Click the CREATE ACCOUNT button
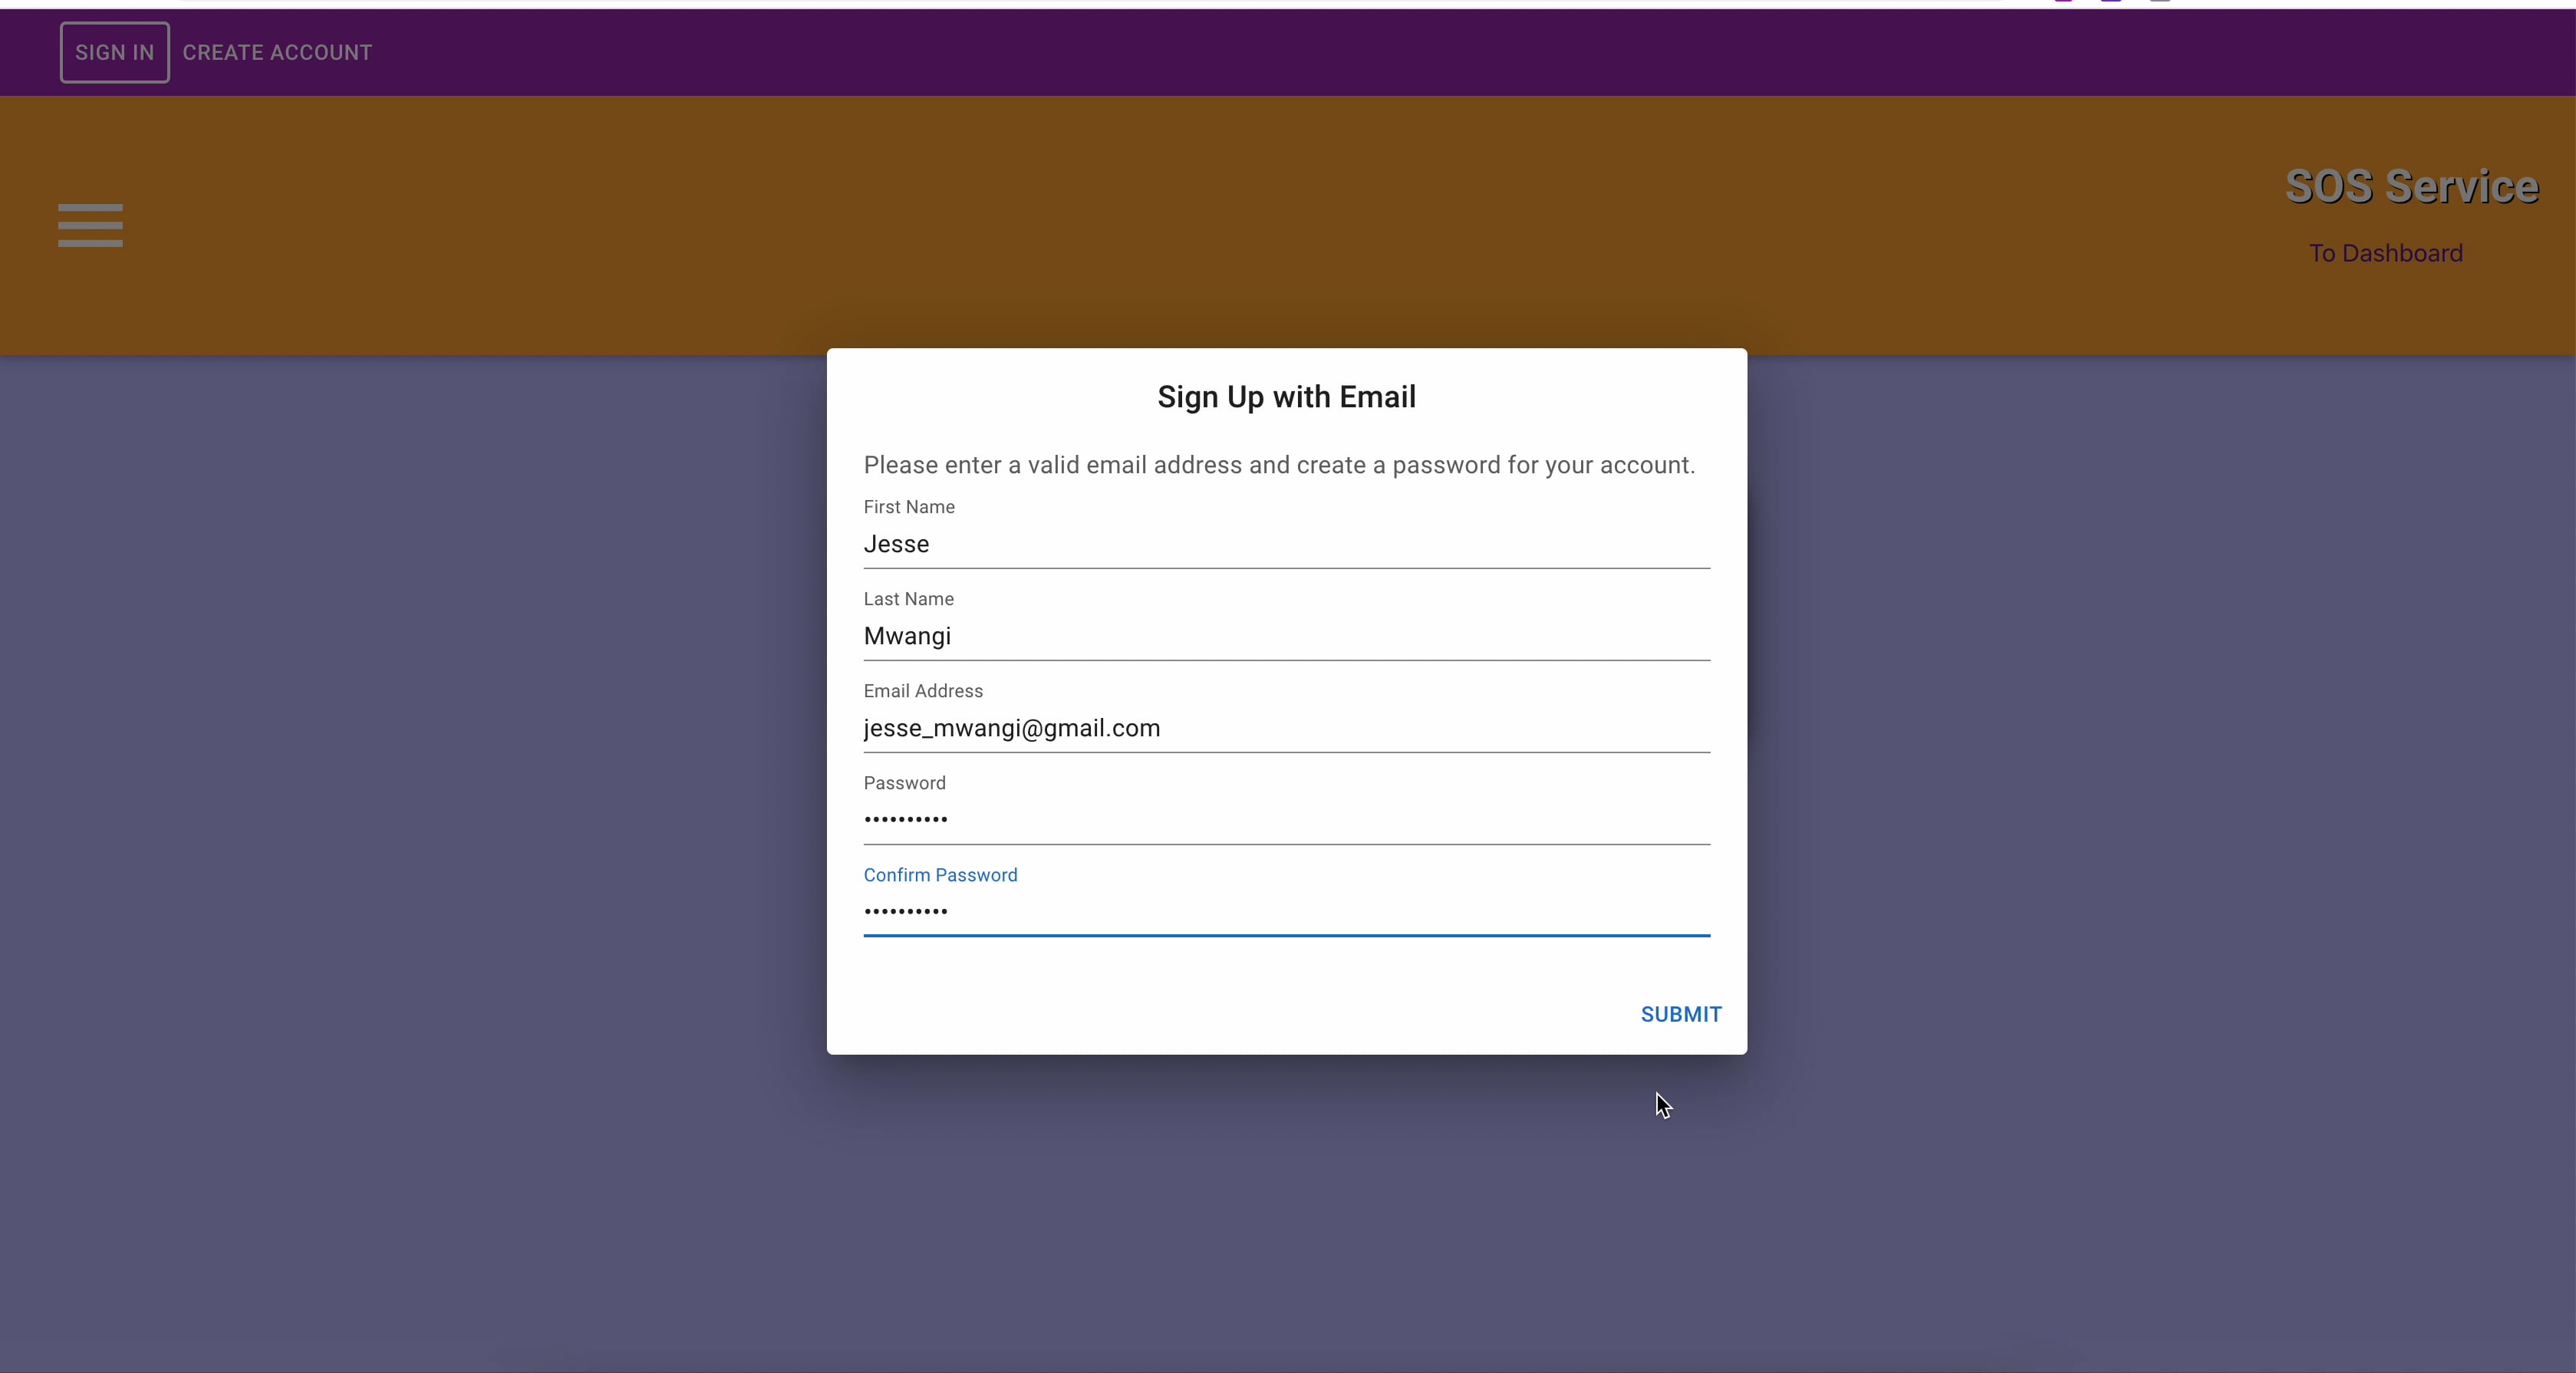Viewport: 2576px width, 1373px height. pos(277,52)
